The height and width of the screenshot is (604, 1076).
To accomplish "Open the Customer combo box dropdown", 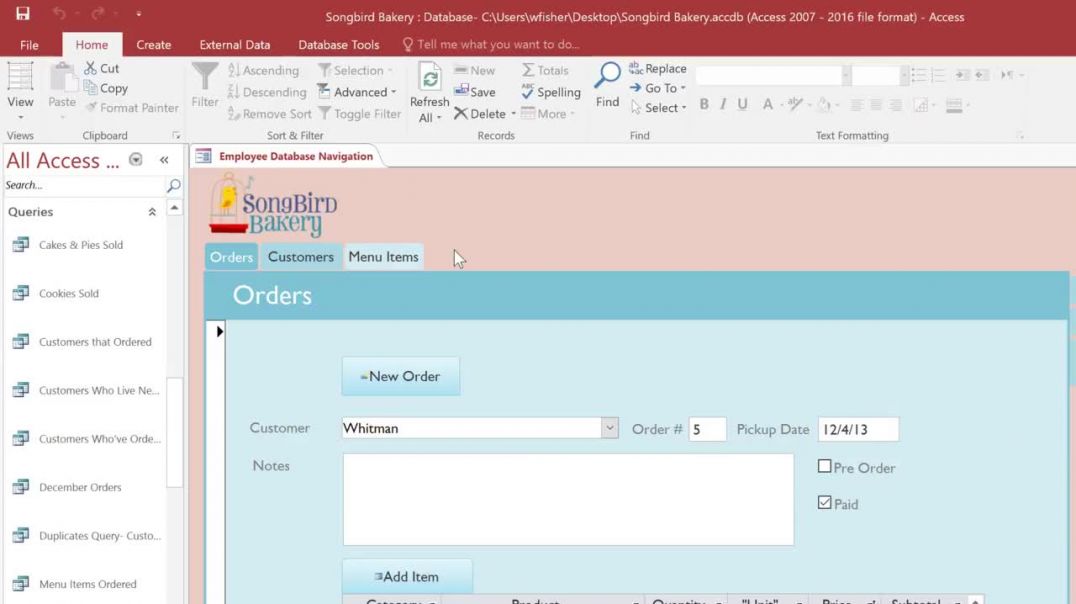I will 609,428.
